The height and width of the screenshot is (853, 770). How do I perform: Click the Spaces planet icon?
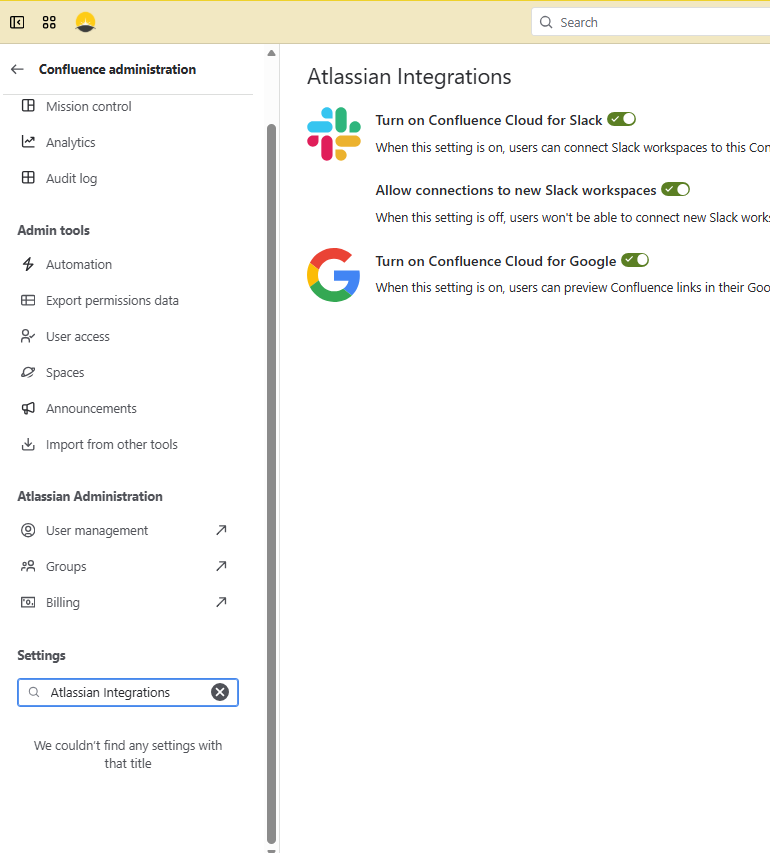28,372
